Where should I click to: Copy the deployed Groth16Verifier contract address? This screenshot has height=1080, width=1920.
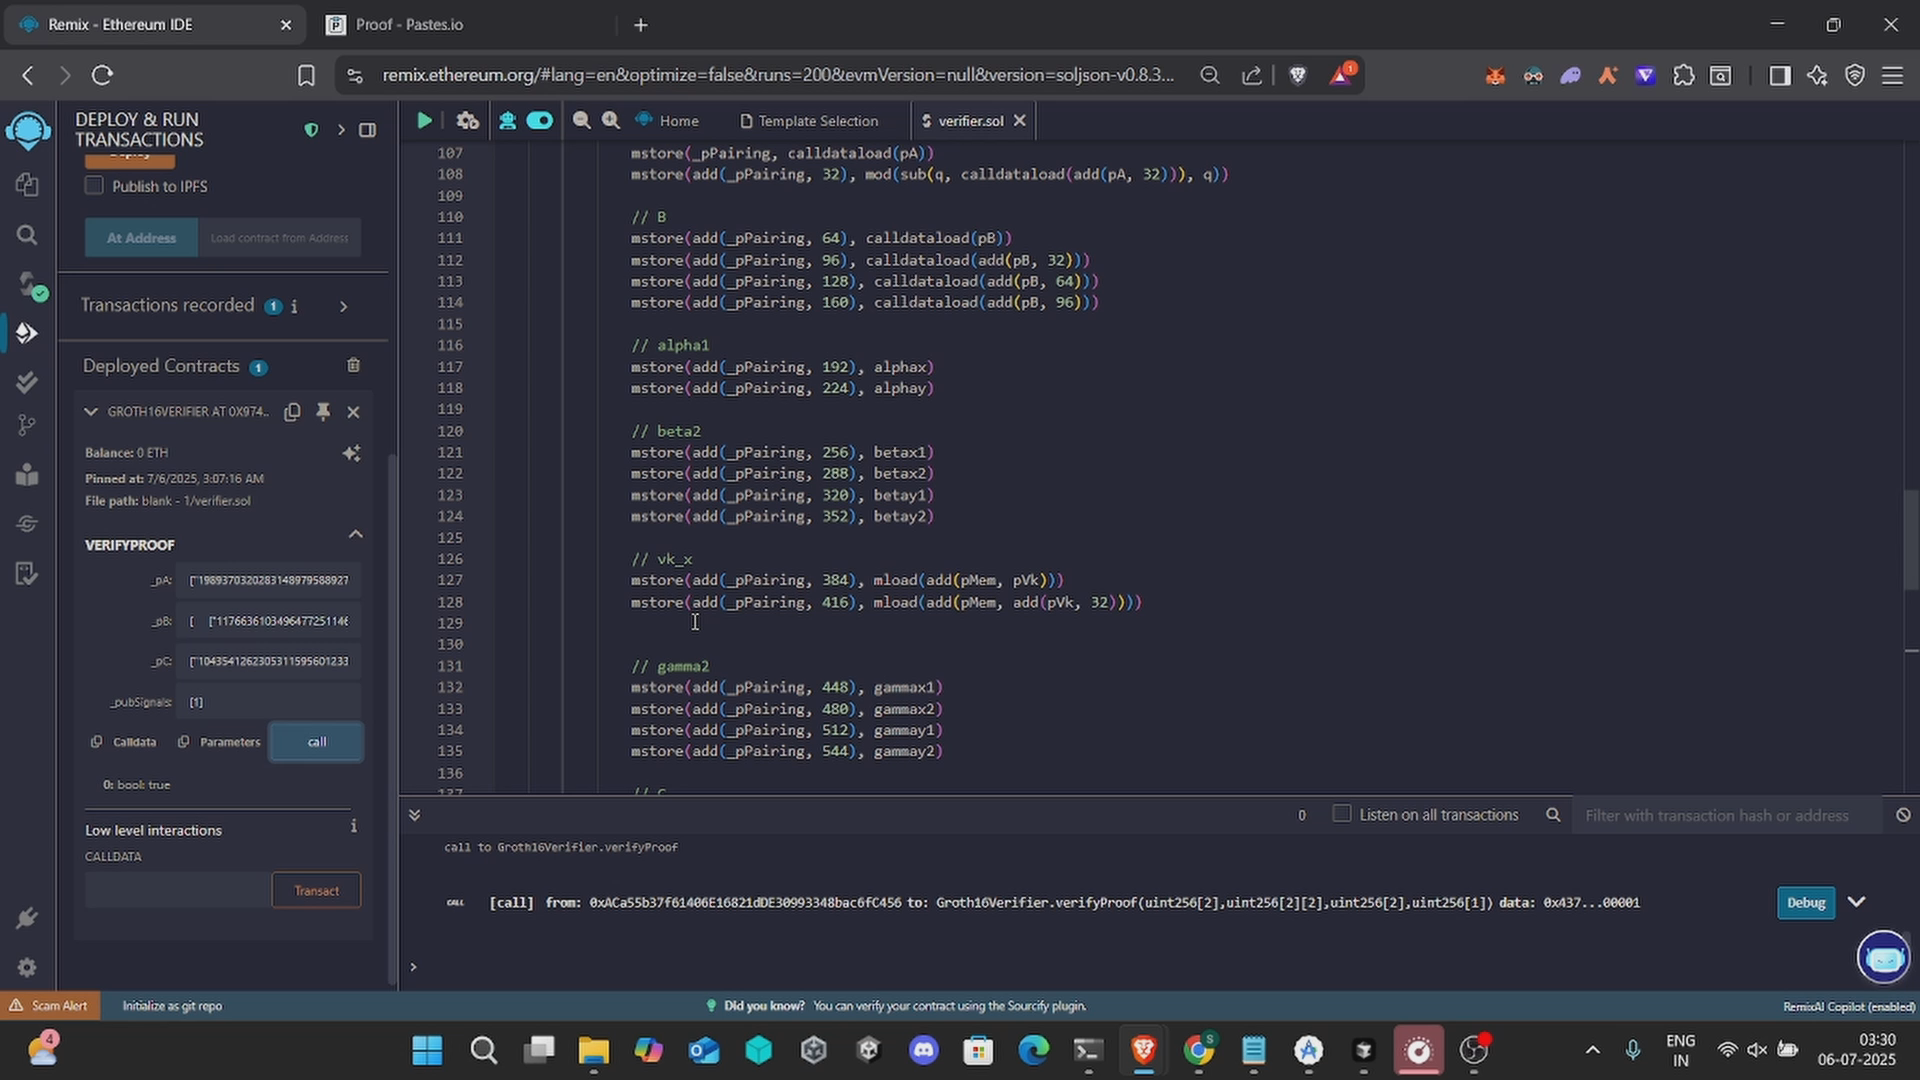coord(292,412)
